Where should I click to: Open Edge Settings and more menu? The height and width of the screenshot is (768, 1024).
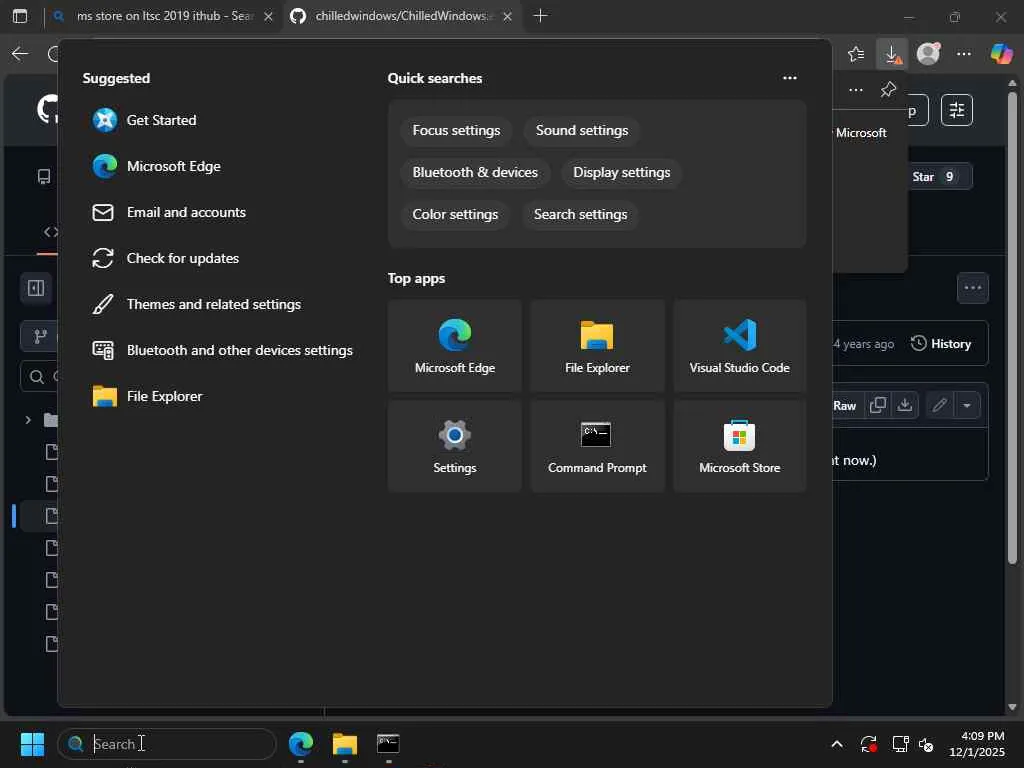click(x=964, y=54)
